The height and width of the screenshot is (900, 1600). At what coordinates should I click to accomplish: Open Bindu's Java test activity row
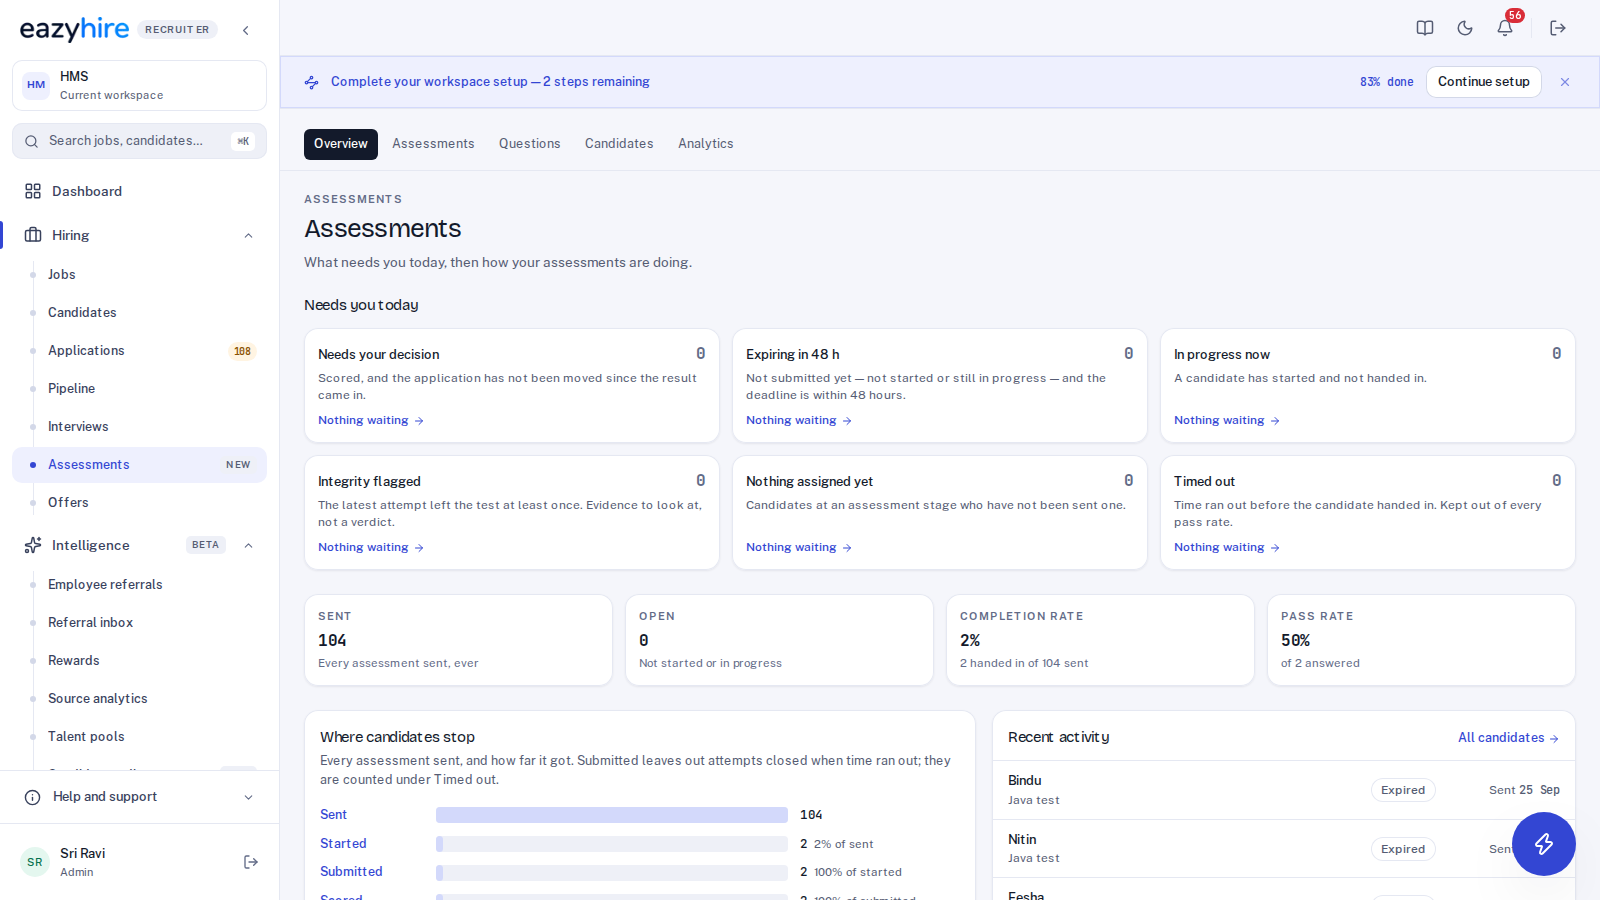click(x=1284, y=790)
